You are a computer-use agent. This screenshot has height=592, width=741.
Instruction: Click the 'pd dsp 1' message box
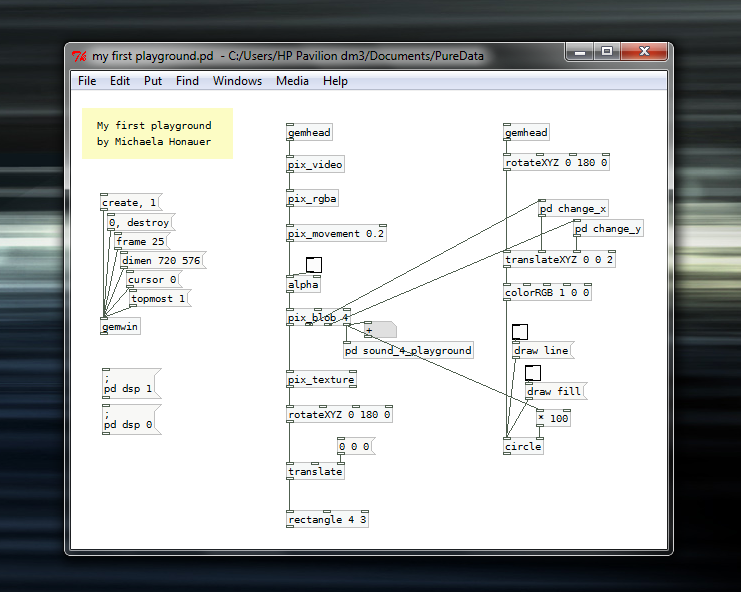click(128, 383)
